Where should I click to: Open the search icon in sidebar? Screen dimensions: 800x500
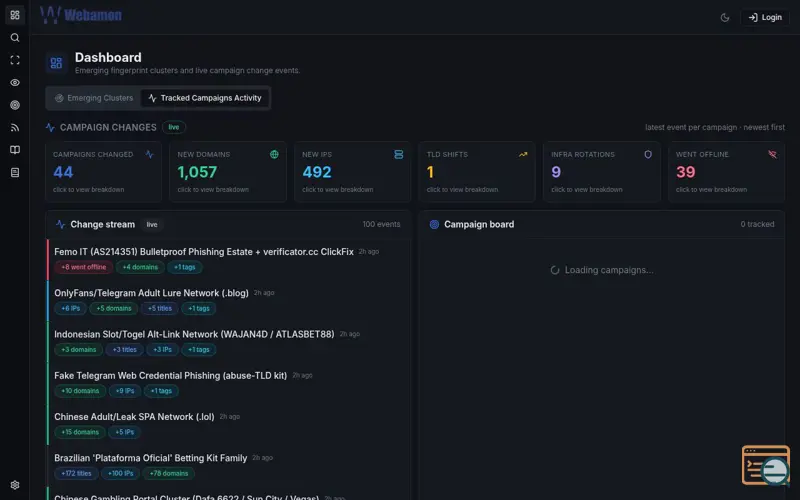(15, 38)
